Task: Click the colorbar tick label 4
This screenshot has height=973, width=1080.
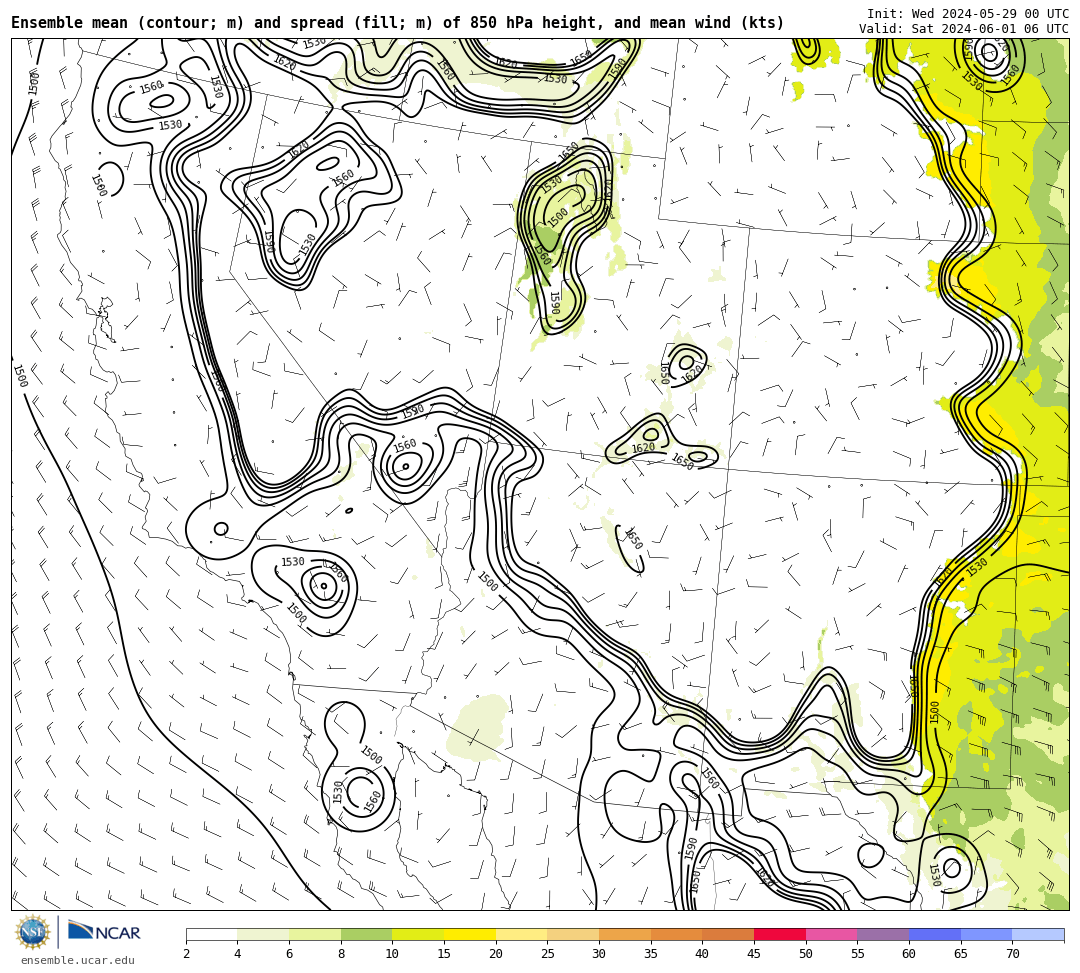Action: [x=238, y=954]
